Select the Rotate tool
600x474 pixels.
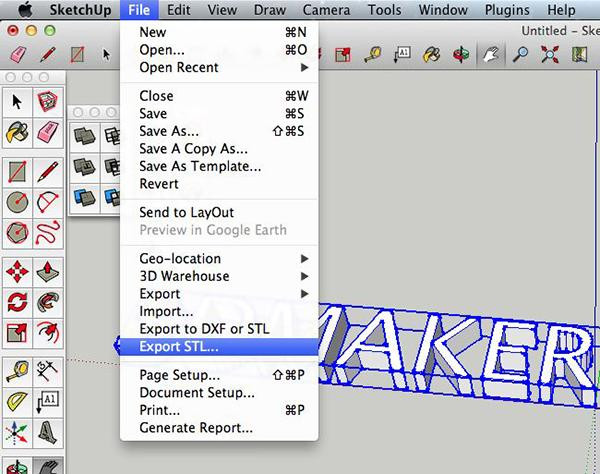click(17, 302)
